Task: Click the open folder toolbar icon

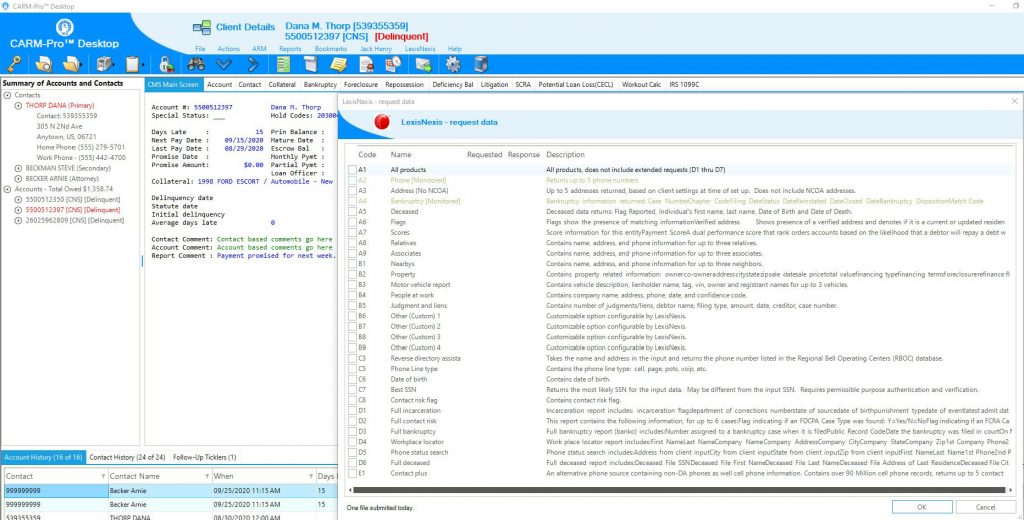Action: [x=72, y=64]
